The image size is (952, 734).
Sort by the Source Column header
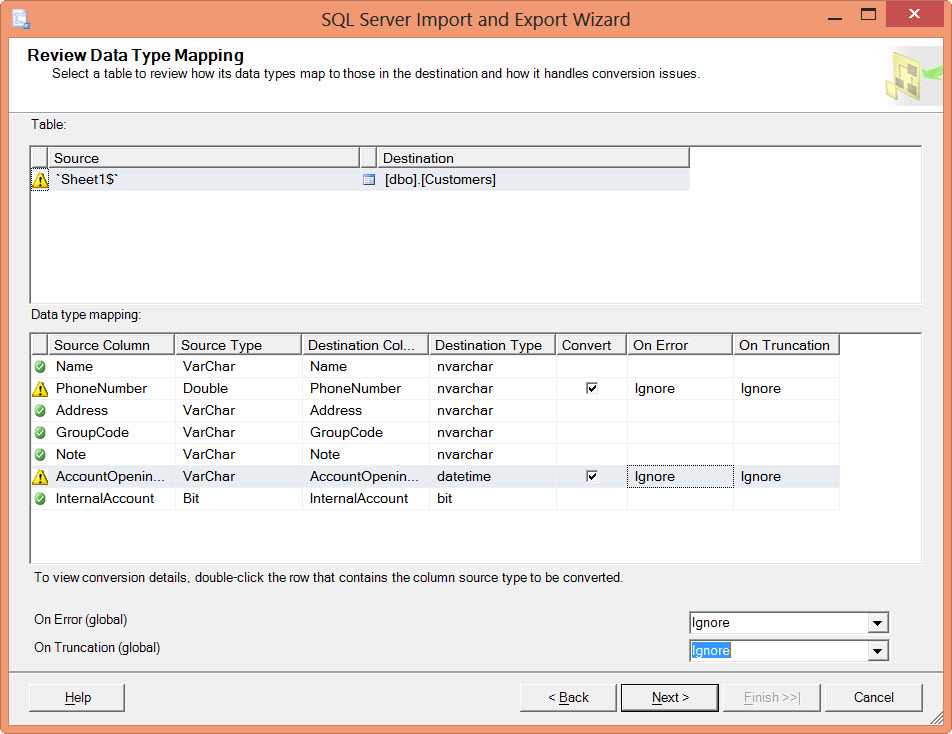[111, 345]
